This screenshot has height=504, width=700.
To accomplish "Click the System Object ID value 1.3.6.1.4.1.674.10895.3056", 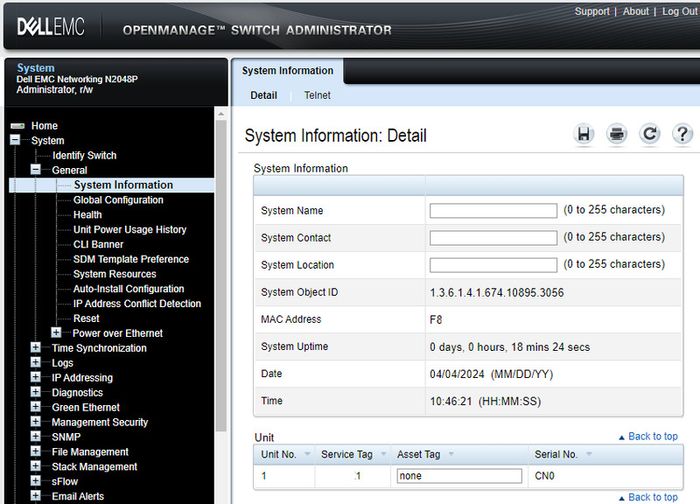I will click(496, 293).
